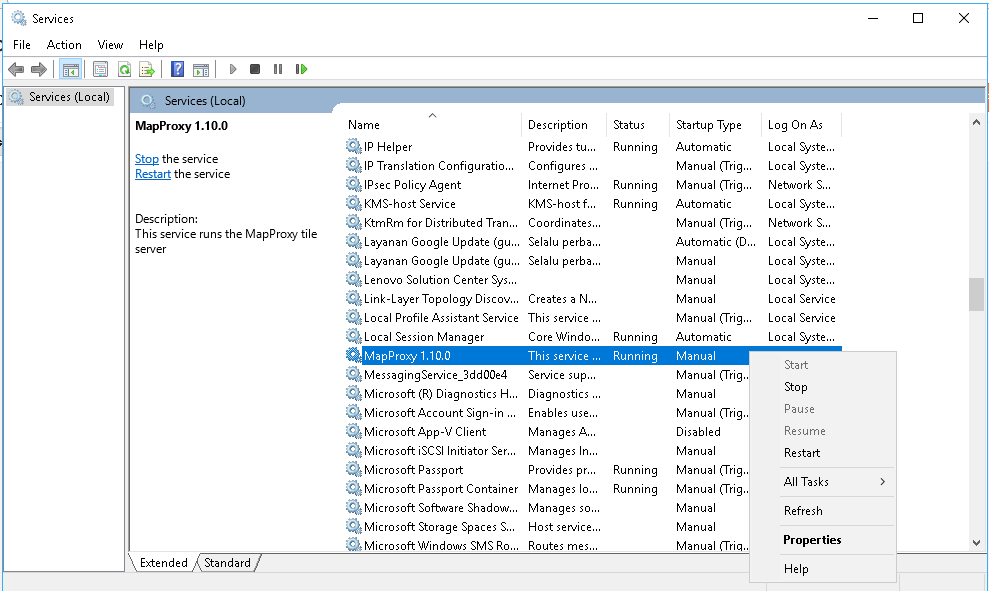The image size is (989, 591).
Task: Click Export List toolbar icon
Action: (147, 69)
